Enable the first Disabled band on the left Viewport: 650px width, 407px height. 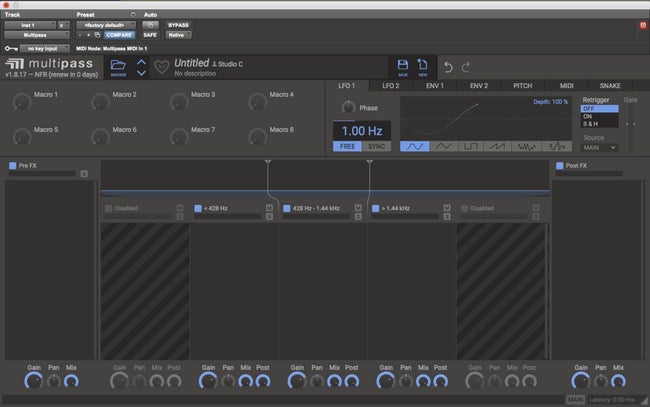click(109, 208)
